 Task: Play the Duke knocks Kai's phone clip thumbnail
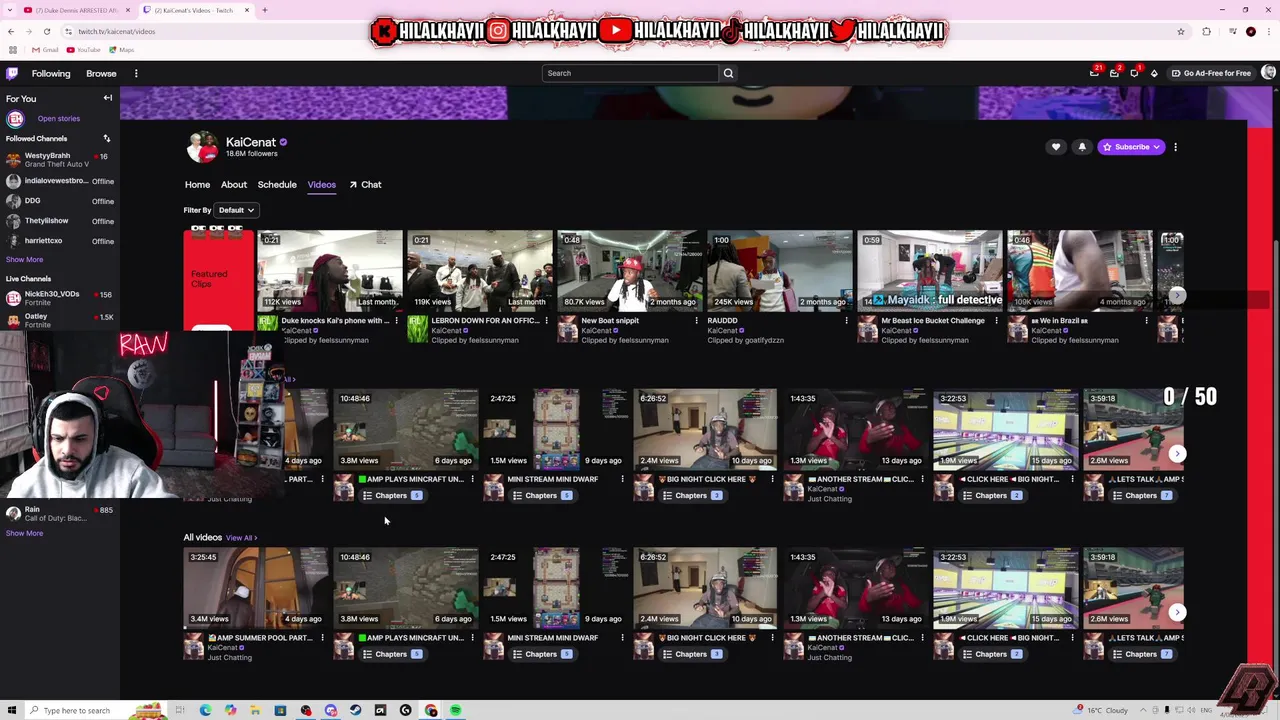coord(330,270)
